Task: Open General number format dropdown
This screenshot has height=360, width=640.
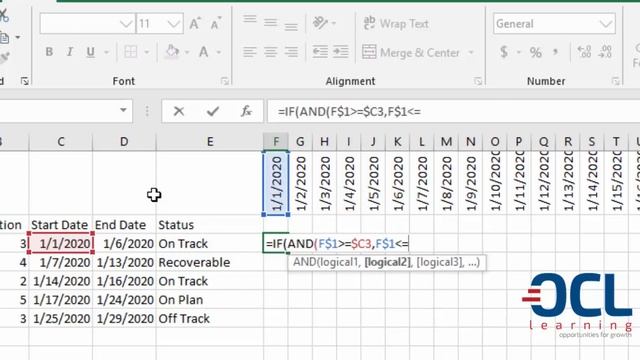Action: pyautogui.click(x=606, y=24)
